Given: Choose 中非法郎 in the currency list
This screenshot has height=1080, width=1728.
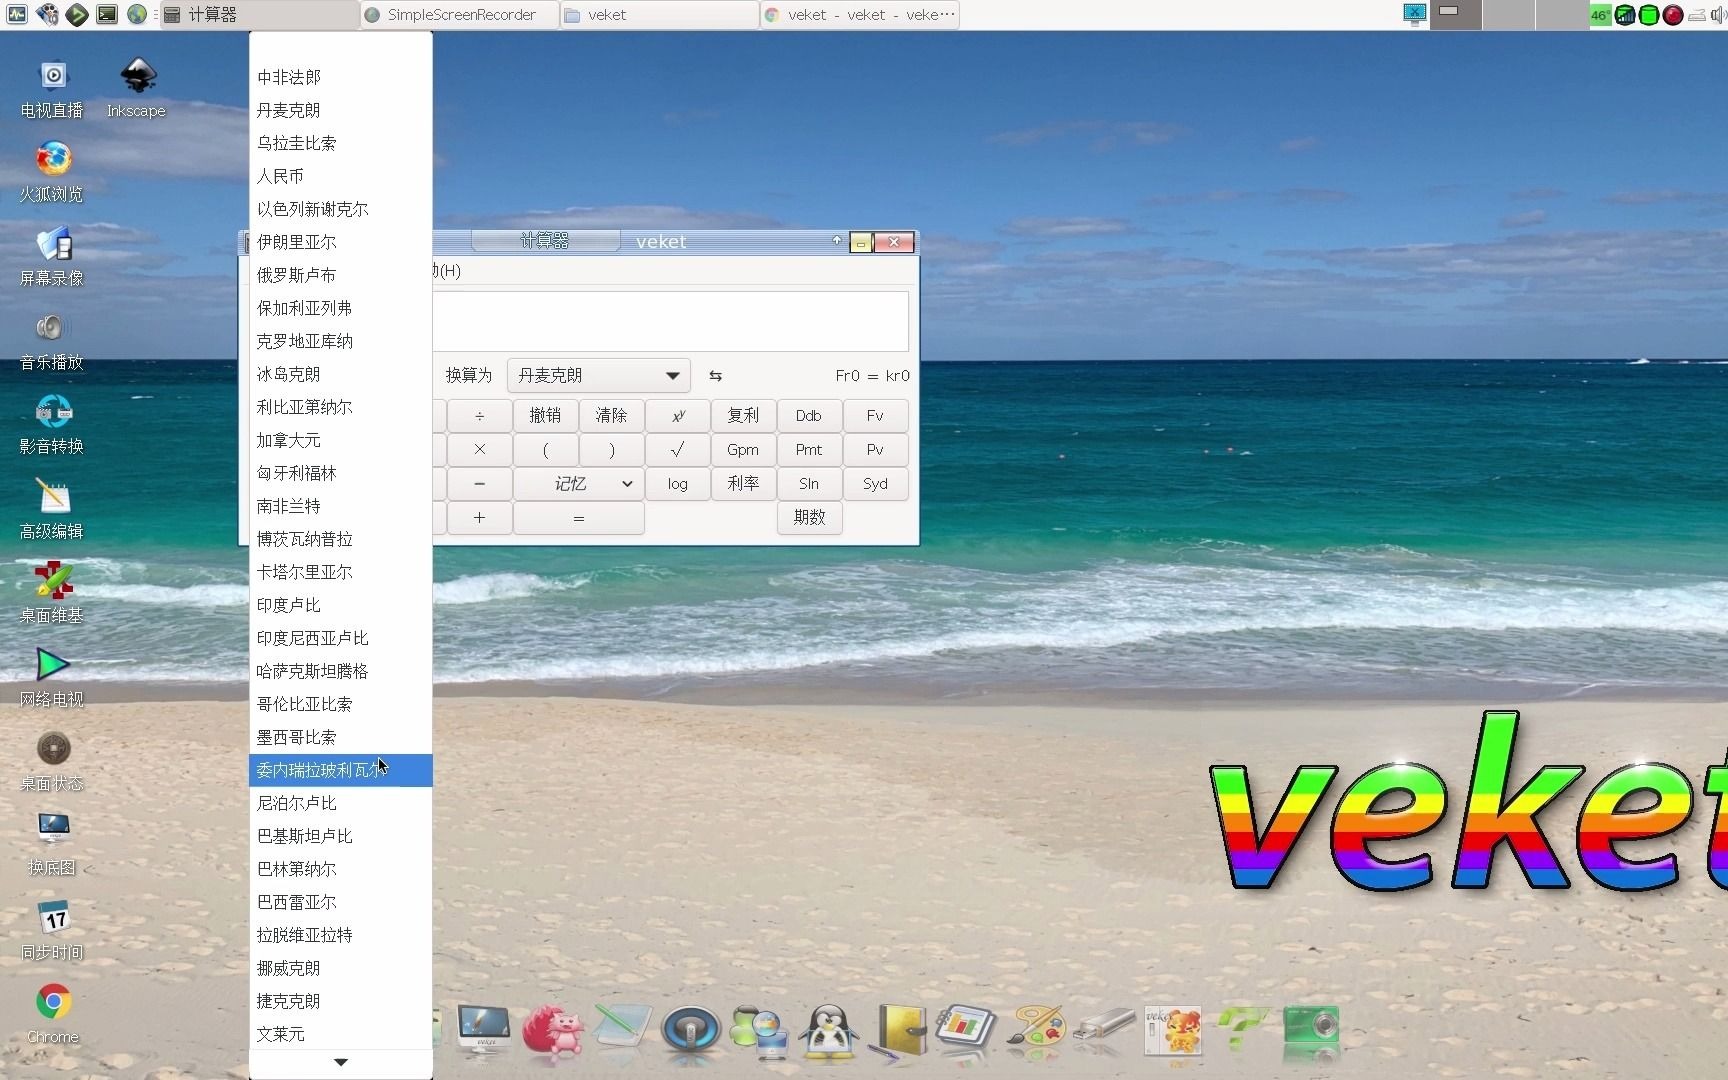Looking at the screenshot, I should click(x=341, y=77).
